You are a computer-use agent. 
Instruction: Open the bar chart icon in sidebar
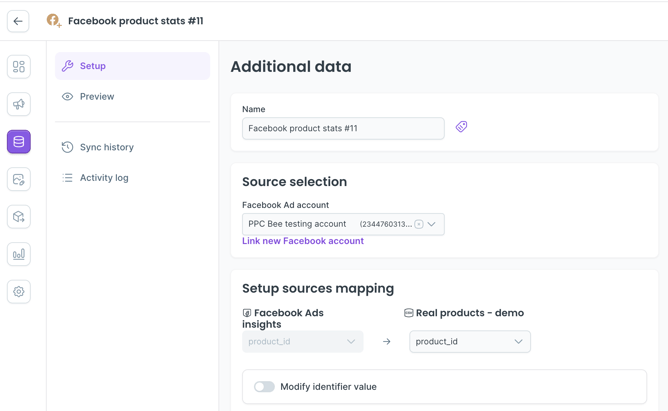pyautogui.click(x=19, y=254)
